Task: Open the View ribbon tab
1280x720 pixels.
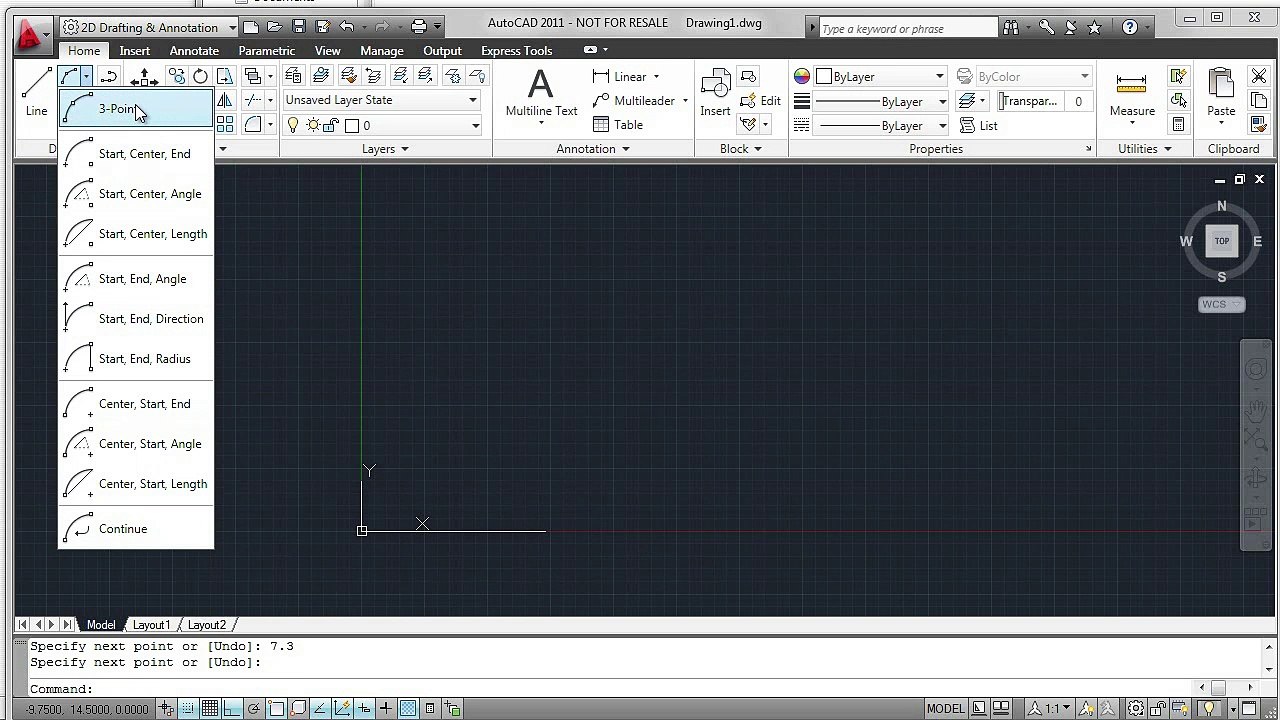Action: tap(328, 51)
